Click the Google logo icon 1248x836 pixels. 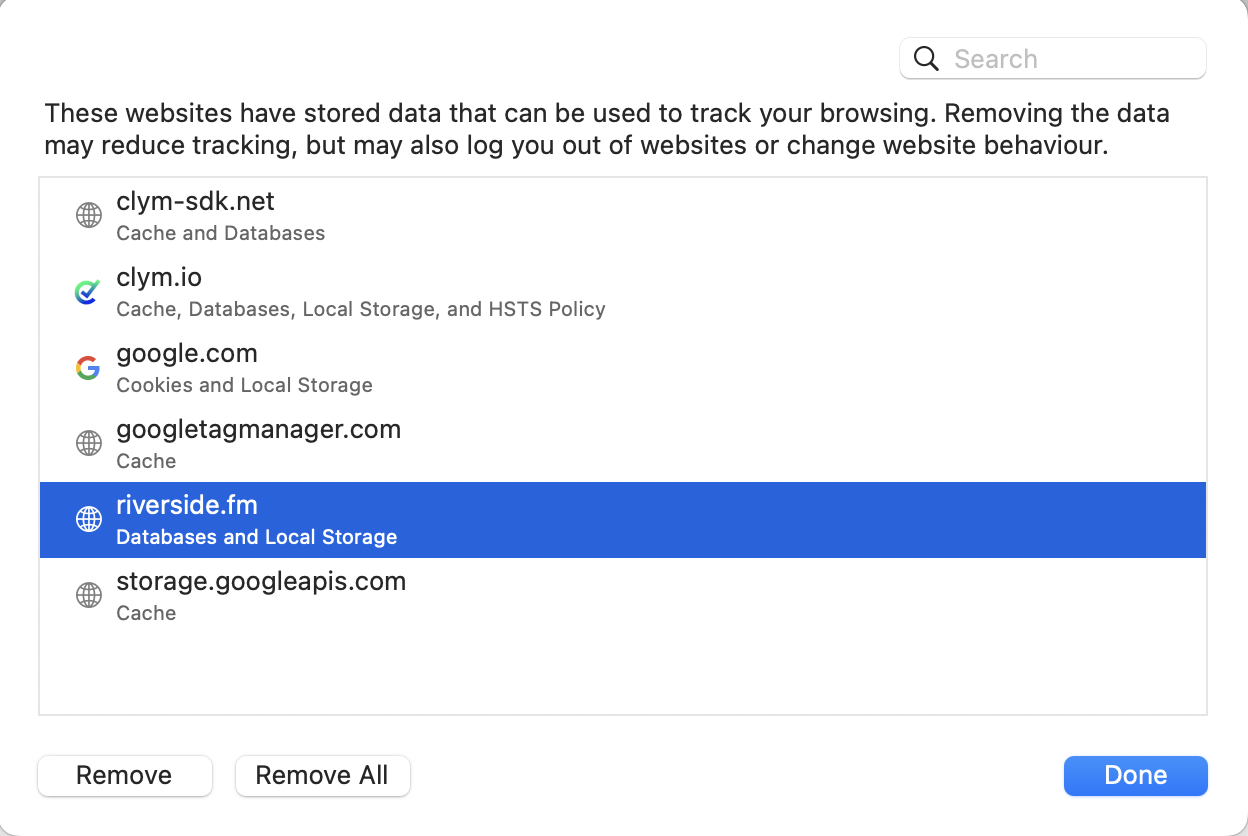tap(89, 367)
